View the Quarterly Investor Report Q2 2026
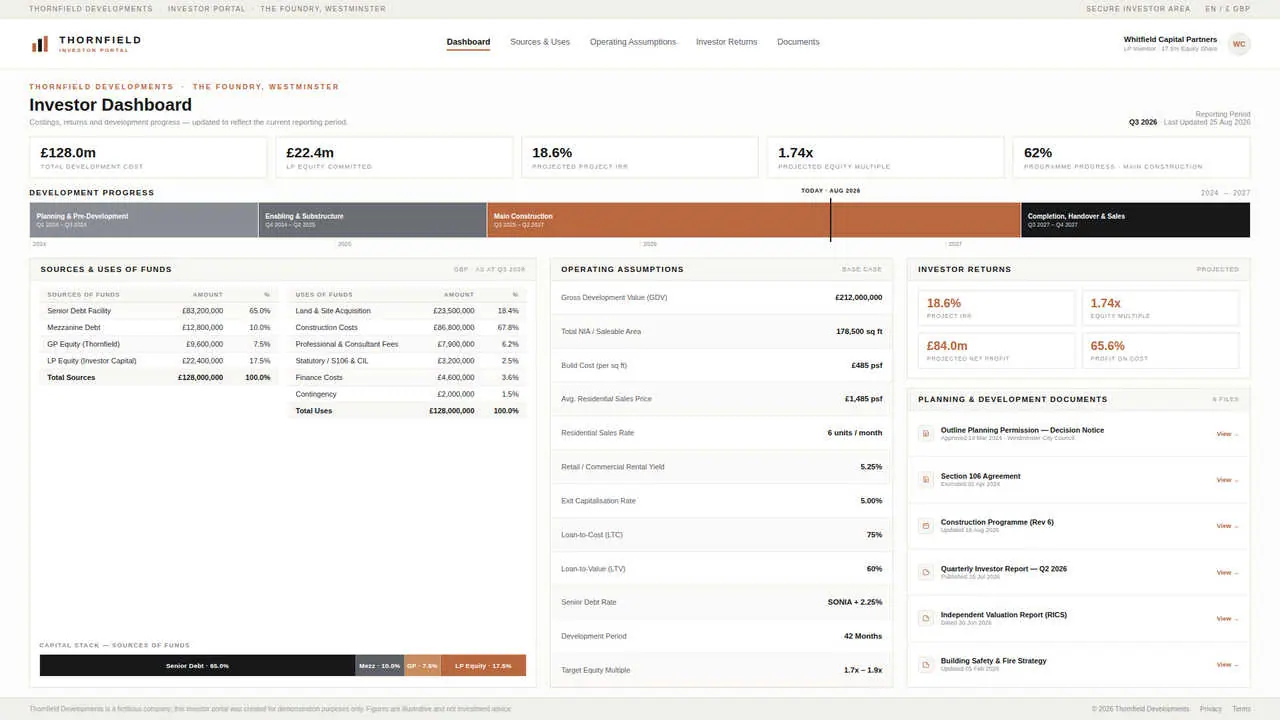This screenshot has height=720, width=1280. [1227, 573]
